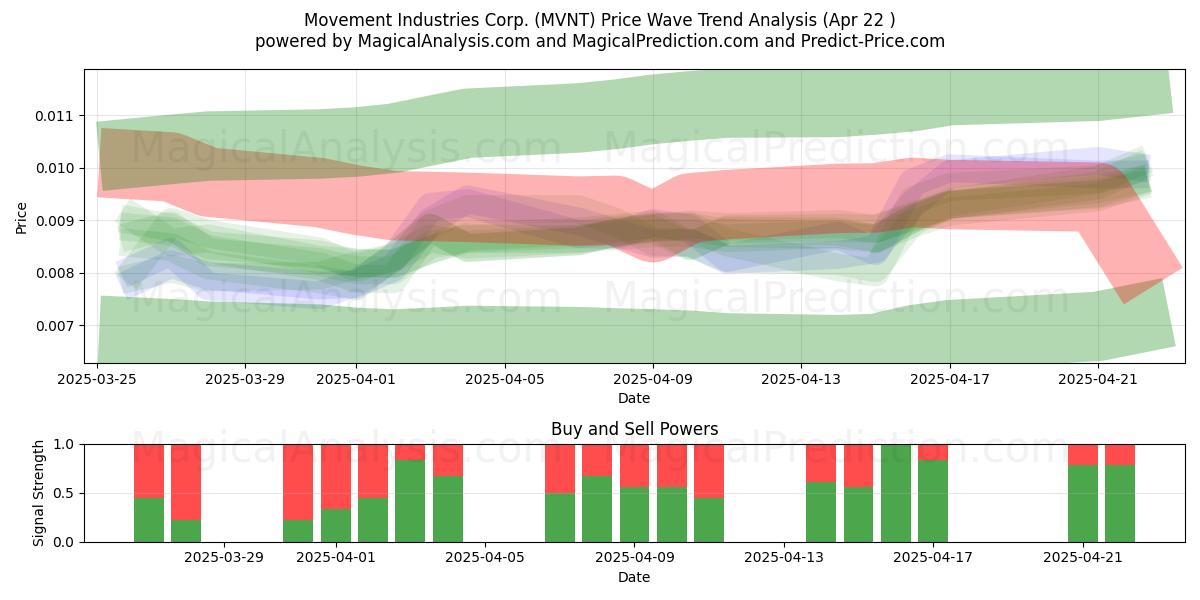The width and height of the screenshot is (1200, 600).
Task: Click the Buy/Sell bar above 2025-04-17
Action: pyautogui.click(x=933, y=493)
